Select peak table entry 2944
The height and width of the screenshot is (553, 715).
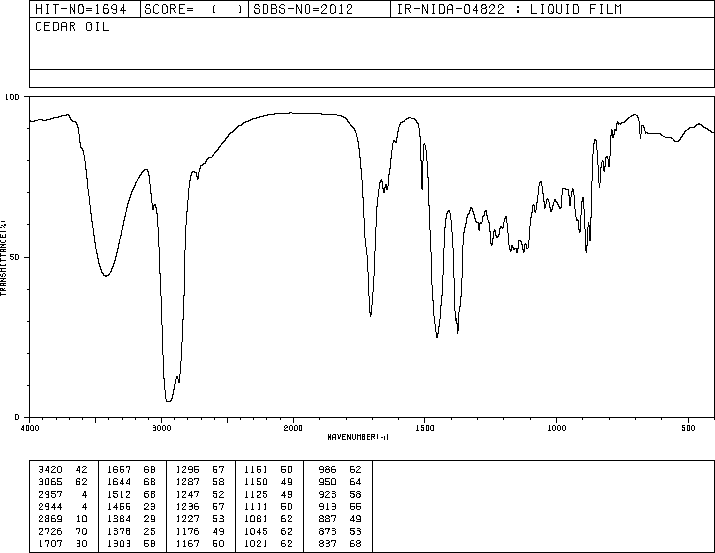click(x=63, y=506)
